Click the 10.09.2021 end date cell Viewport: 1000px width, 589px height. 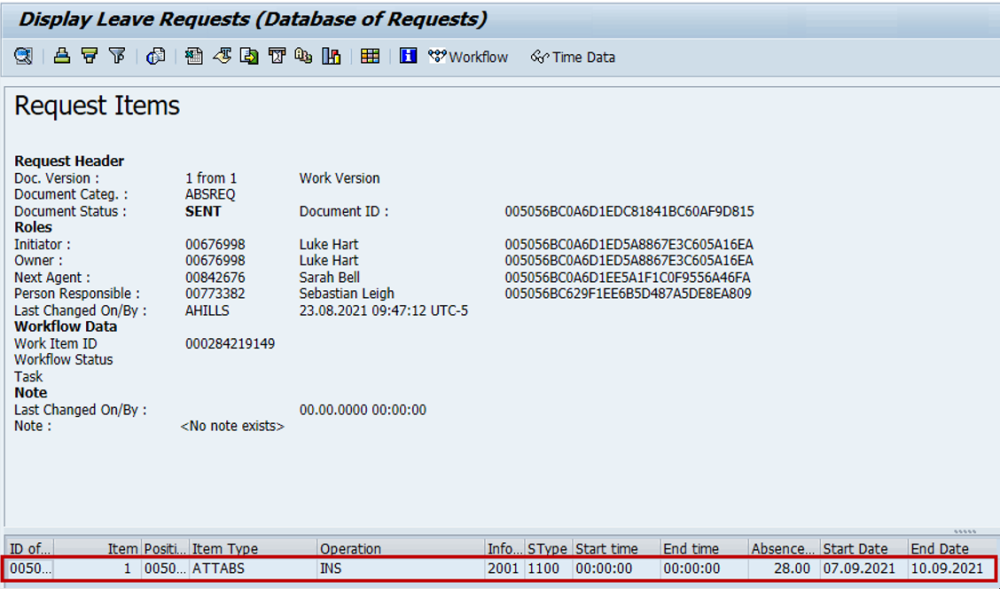[x=952, y=568]
